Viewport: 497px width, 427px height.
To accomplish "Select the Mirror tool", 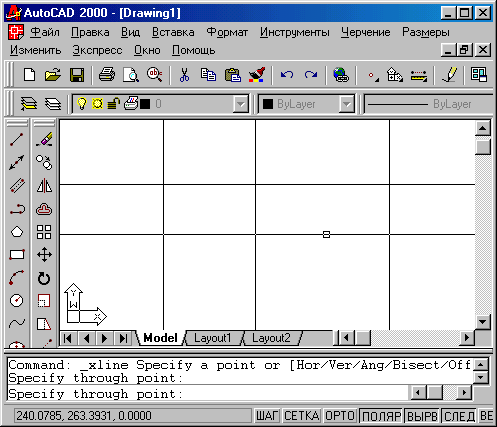I will click(x=44, y=186).
